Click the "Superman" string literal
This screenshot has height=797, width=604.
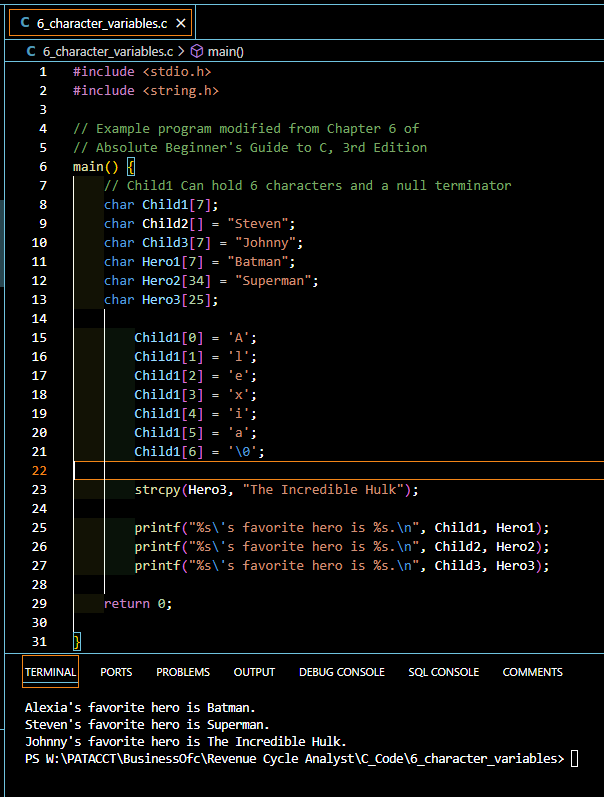(273, 281)
